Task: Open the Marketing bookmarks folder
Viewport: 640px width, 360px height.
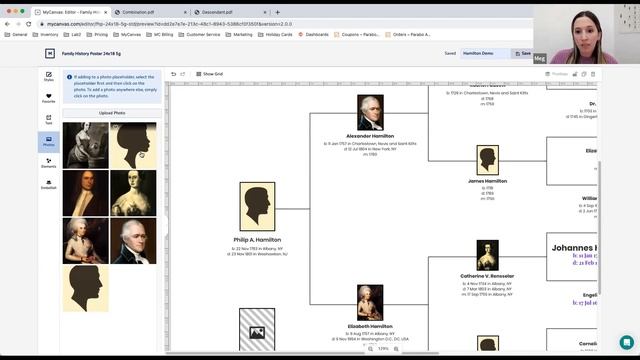Action: (x=239, y=35)
